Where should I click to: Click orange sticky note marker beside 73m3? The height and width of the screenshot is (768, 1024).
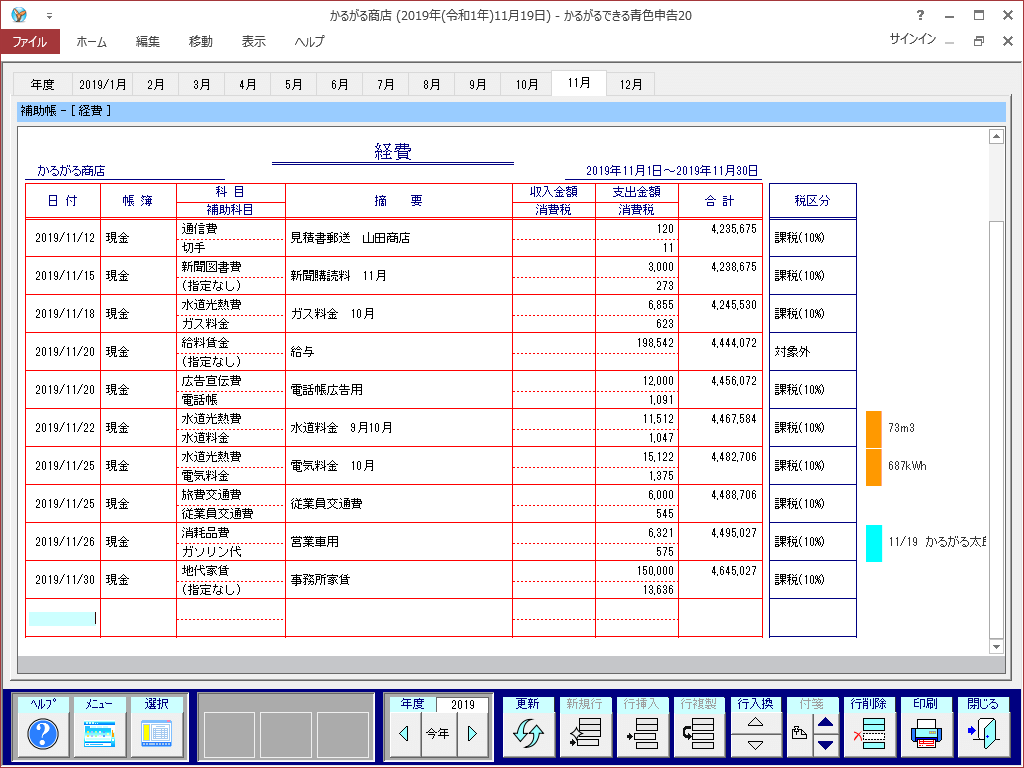click(874, 428)
